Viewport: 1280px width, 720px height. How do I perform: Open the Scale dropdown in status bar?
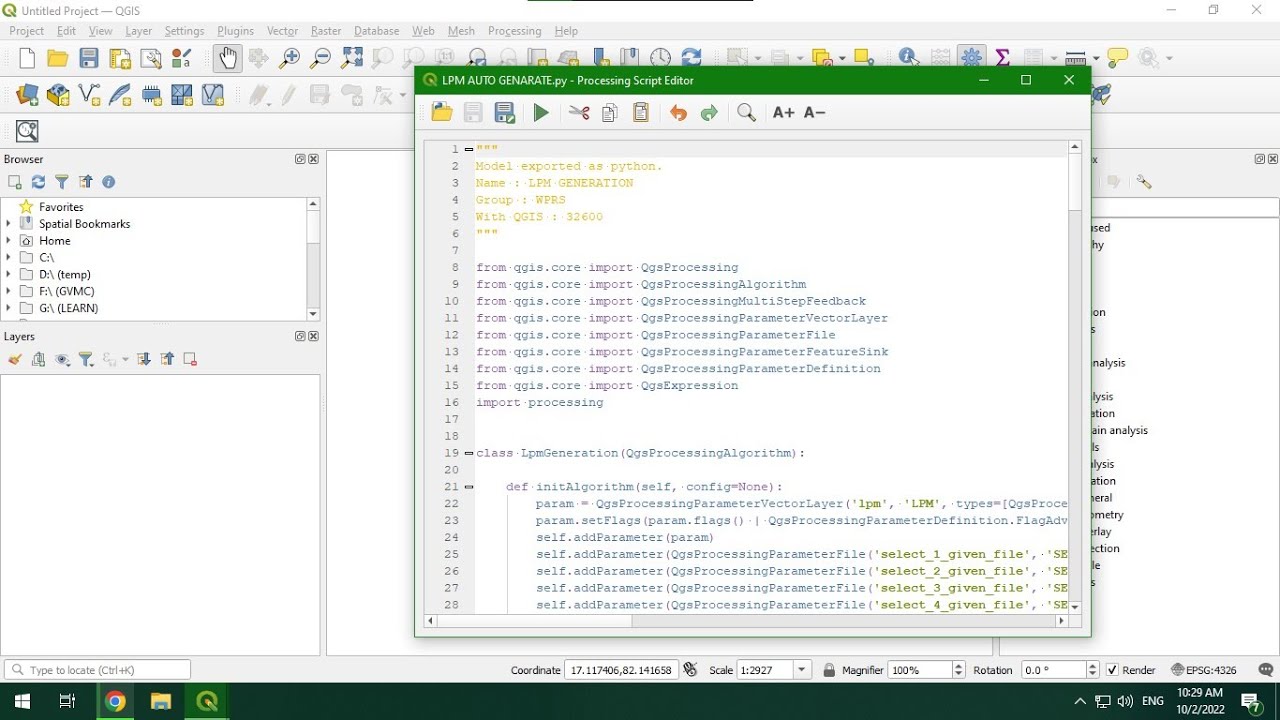tap(802, 670)
